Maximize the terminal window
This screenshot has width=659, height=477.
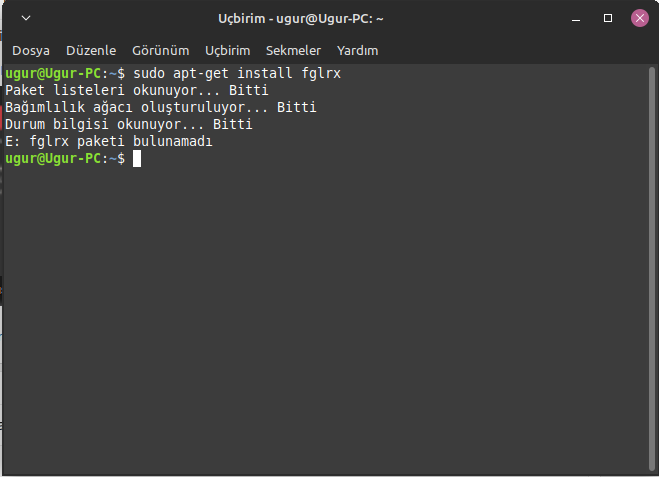[x=608, y=19]
